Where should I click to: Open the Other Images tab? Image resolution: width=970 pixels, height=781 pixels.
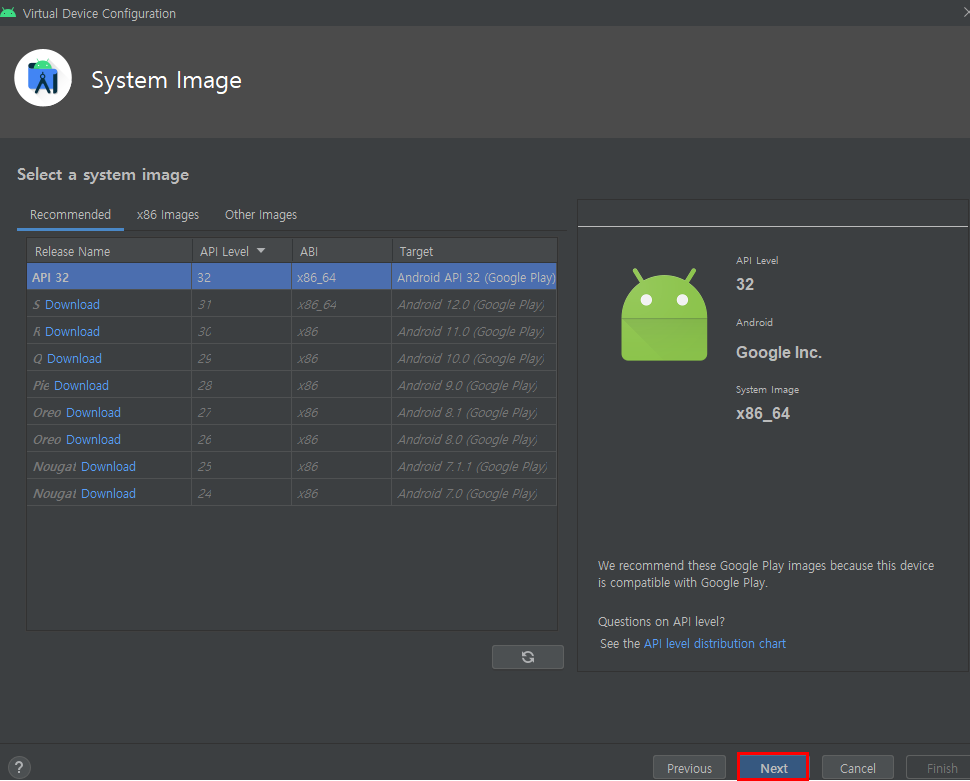point(261,215)
